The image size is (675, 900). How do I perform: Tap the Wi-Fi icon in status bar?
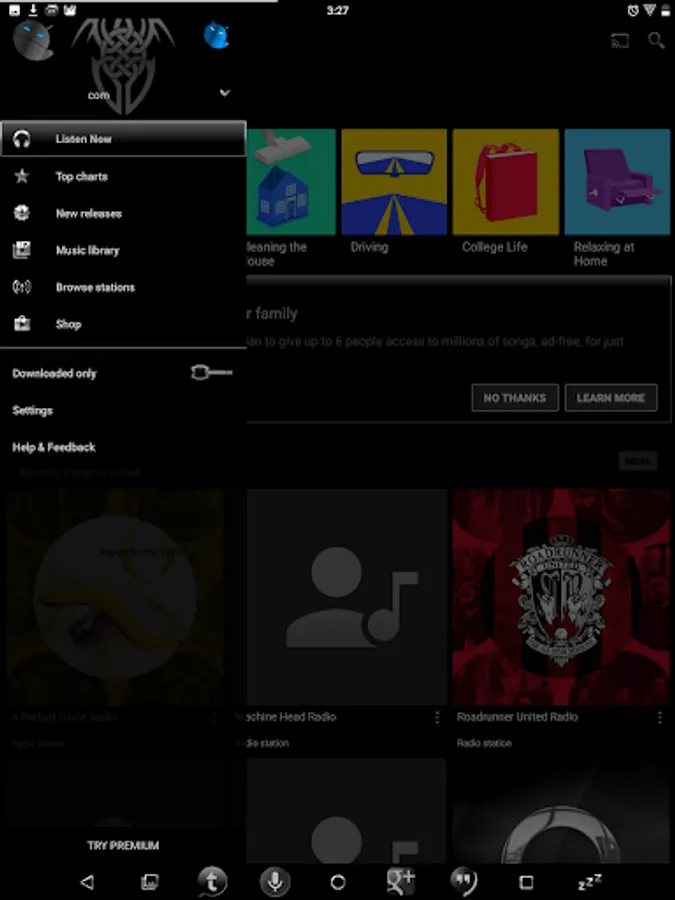coord(650,10)
